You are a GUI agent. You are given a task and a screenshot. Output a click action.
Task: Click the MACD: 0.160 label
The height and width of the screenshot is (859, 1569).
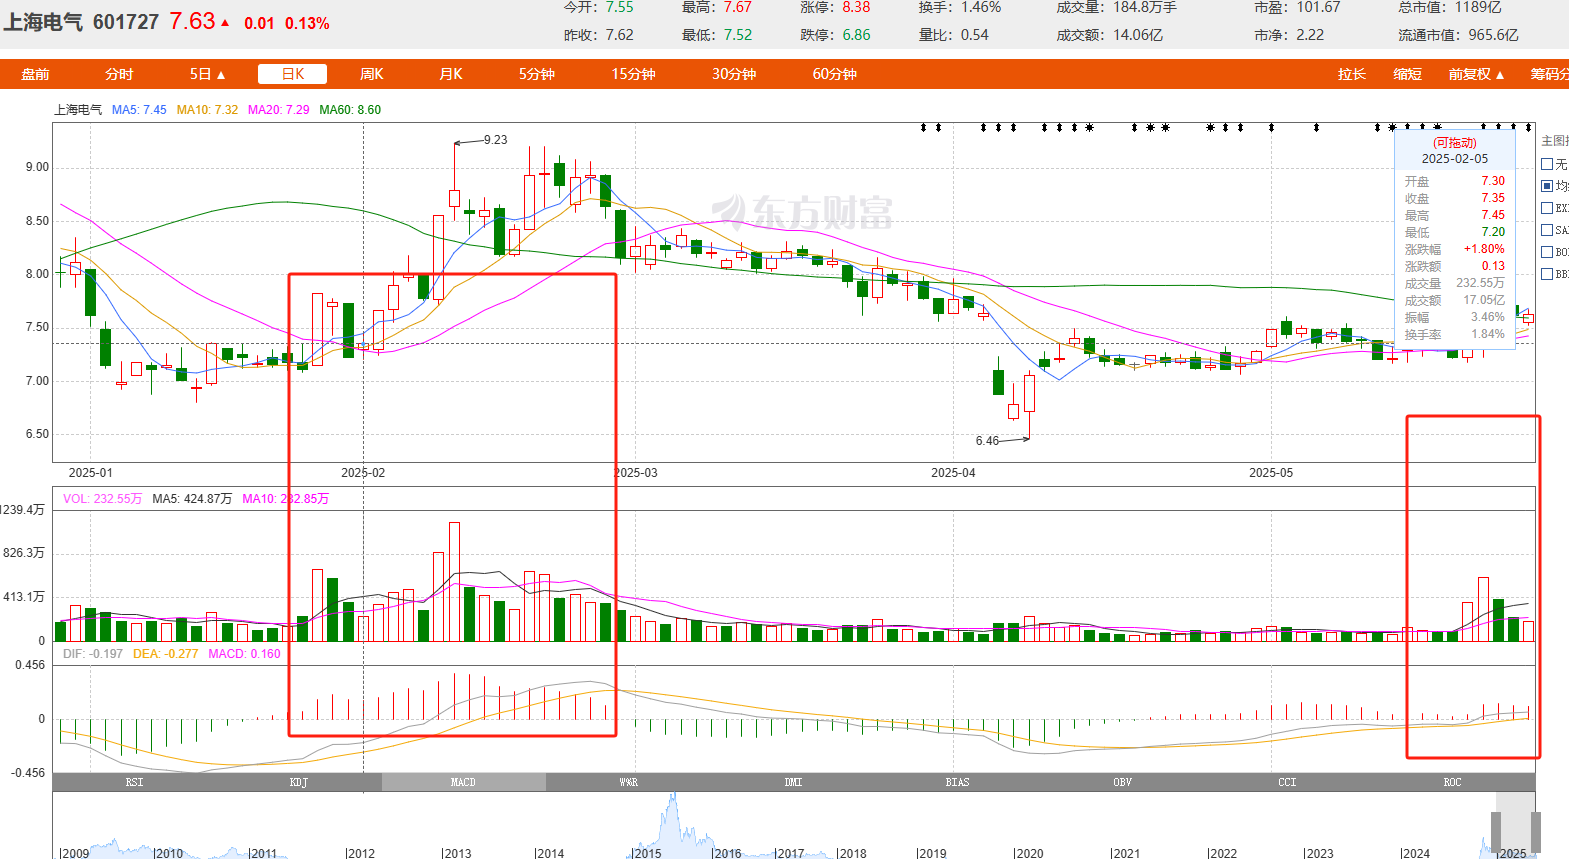pyautogui.click(x=244, y=654)
